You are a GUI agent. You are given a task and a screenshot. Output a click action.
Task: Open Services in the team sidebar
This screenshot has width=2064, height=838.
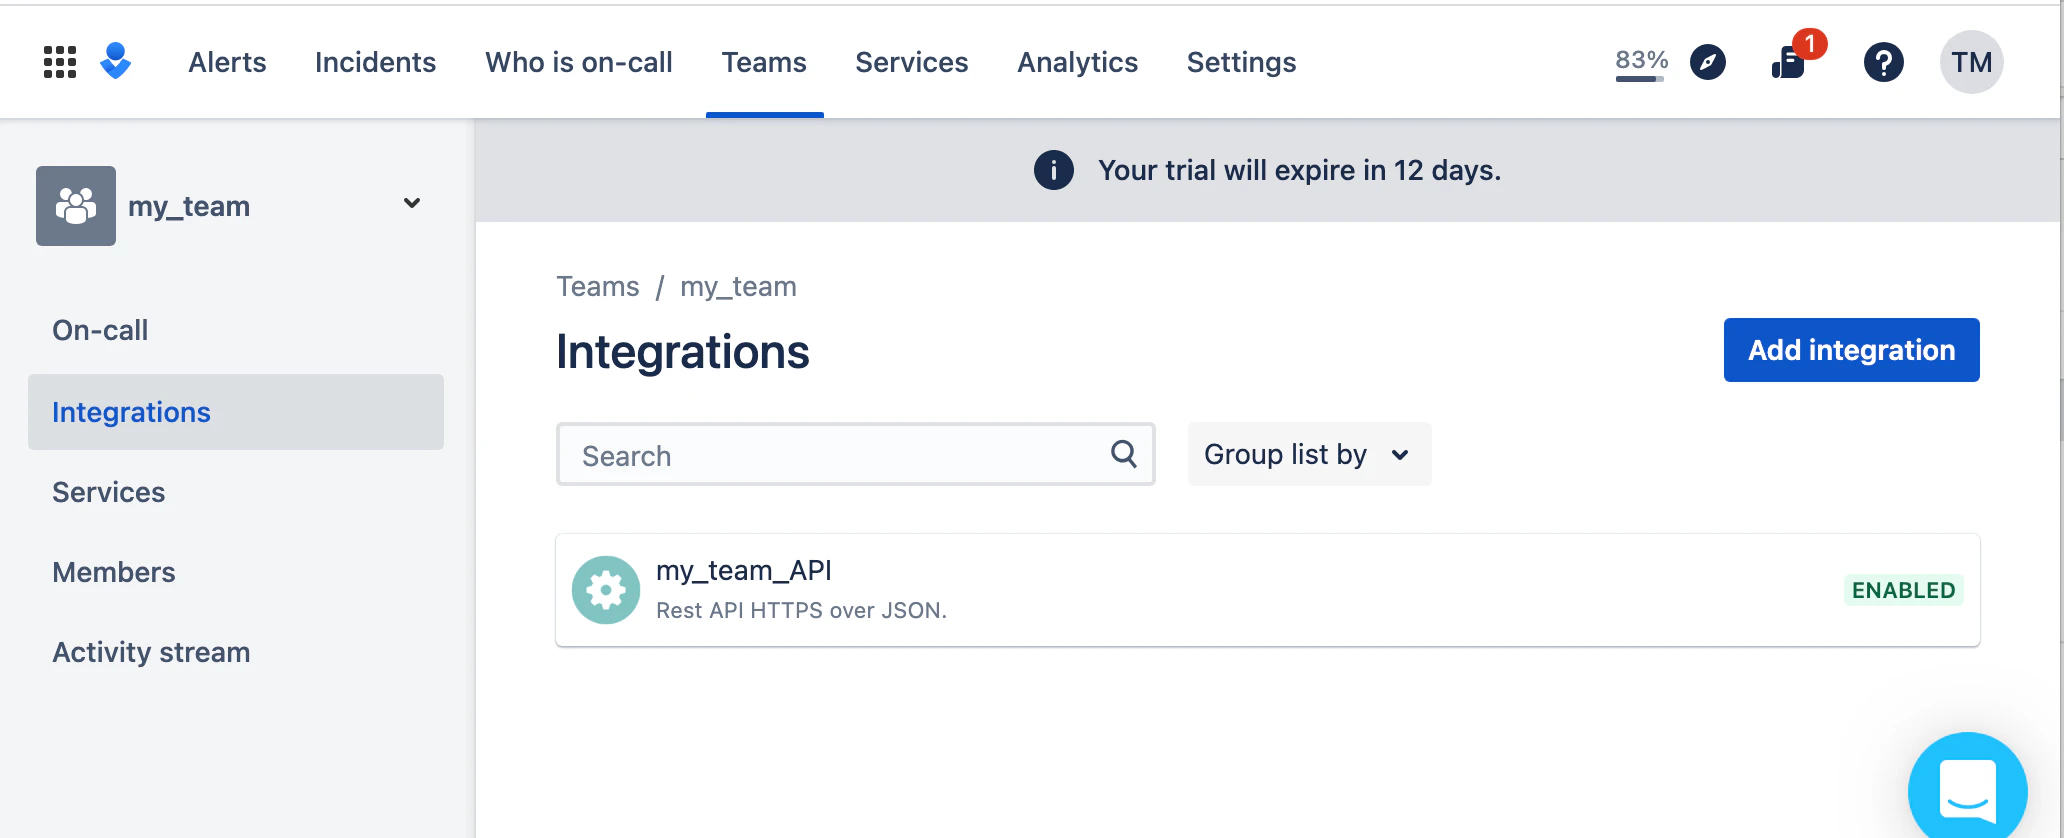(x=108, y=492)
